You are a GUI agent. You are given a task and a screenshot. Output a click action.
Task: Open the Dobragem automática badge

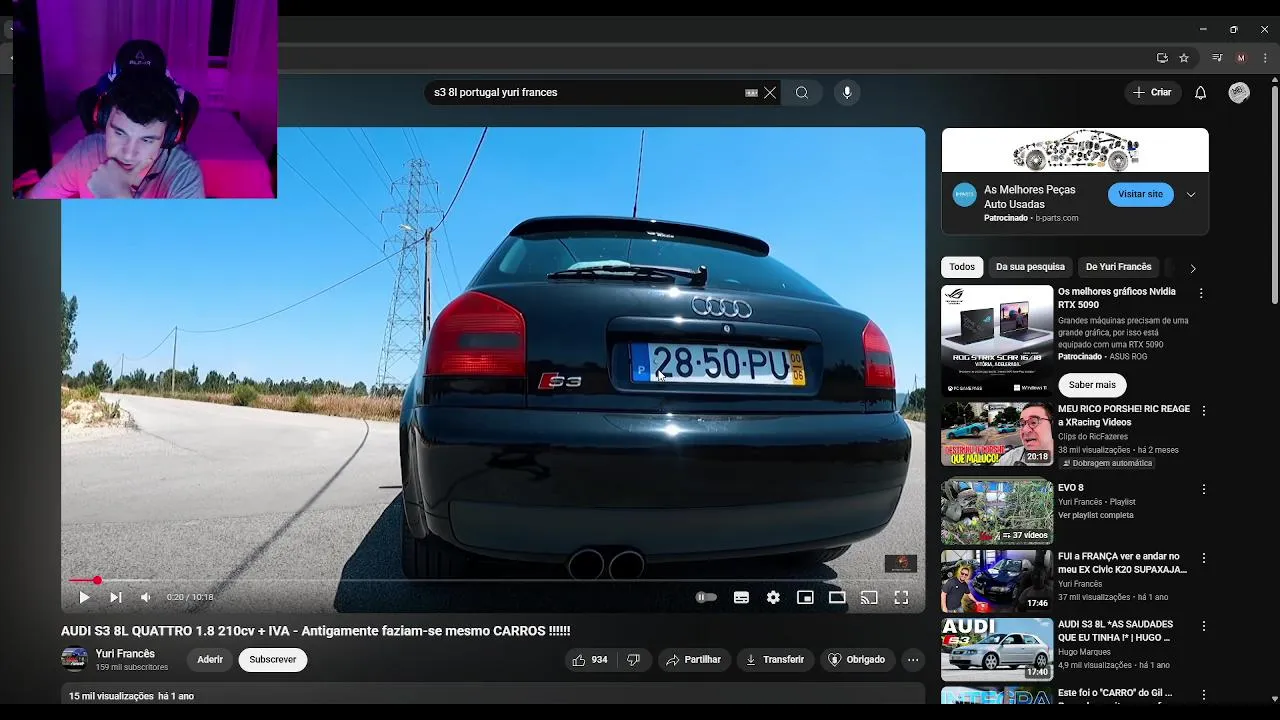tap(1107, 464)
